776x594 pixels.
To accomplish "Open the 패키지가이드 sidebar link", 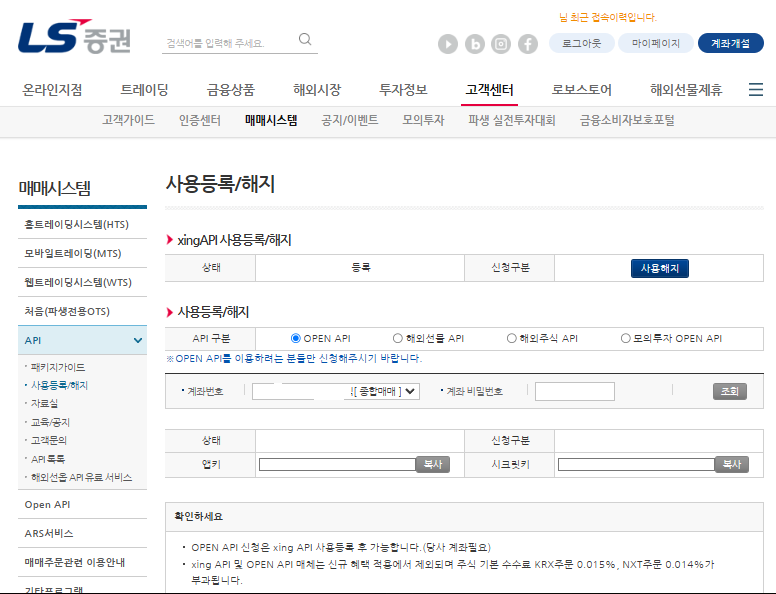I will 58,367.
